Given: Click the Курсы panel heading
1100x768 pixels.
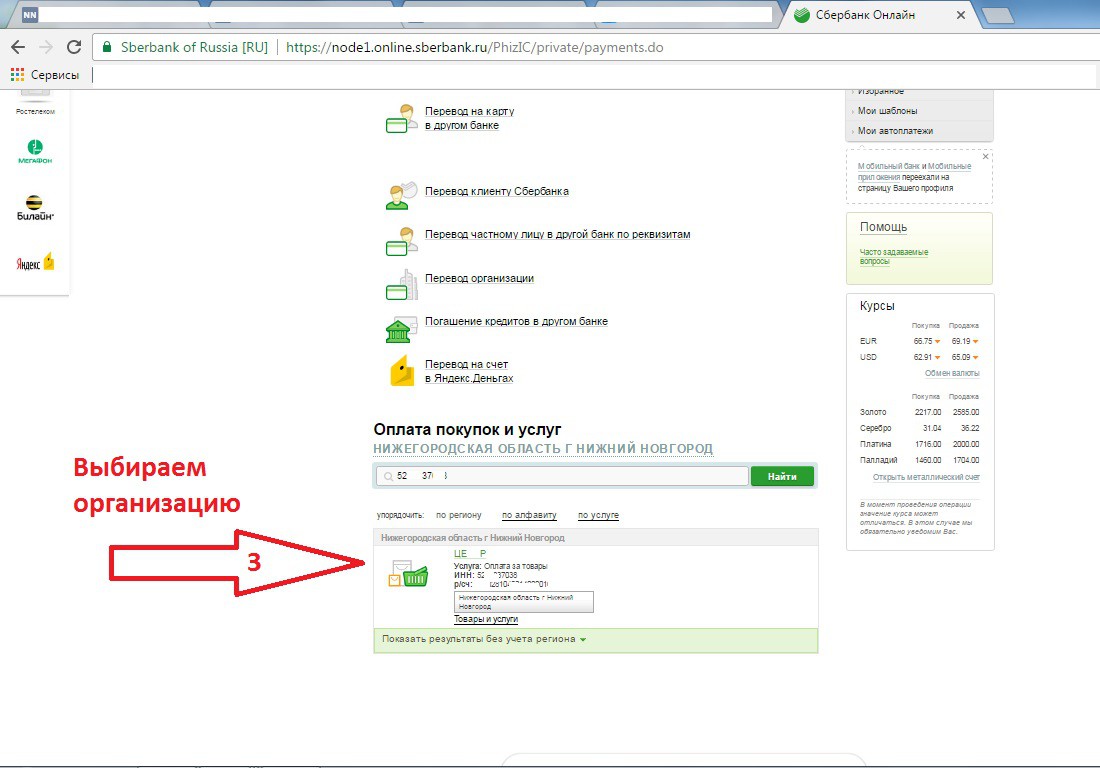Looking at the screenshot, I should pyautogui.click(x=877, y=306).
